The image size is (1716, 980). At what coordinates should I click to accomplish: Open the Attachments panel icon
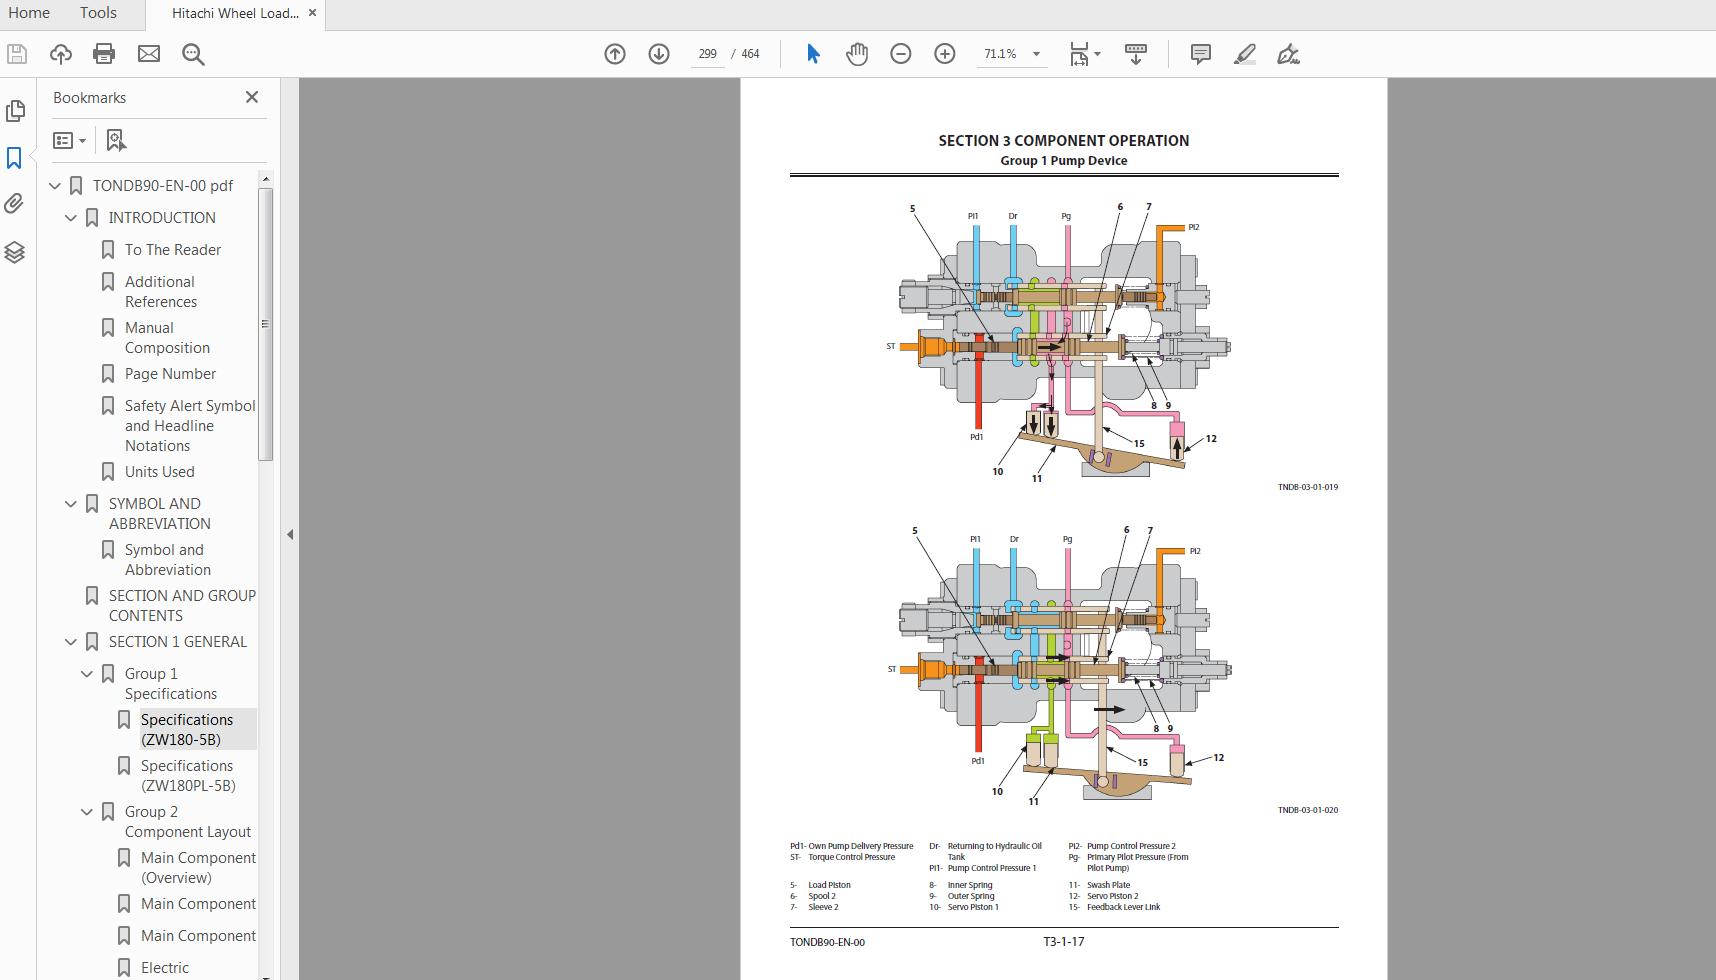click(x=16, y=204)
